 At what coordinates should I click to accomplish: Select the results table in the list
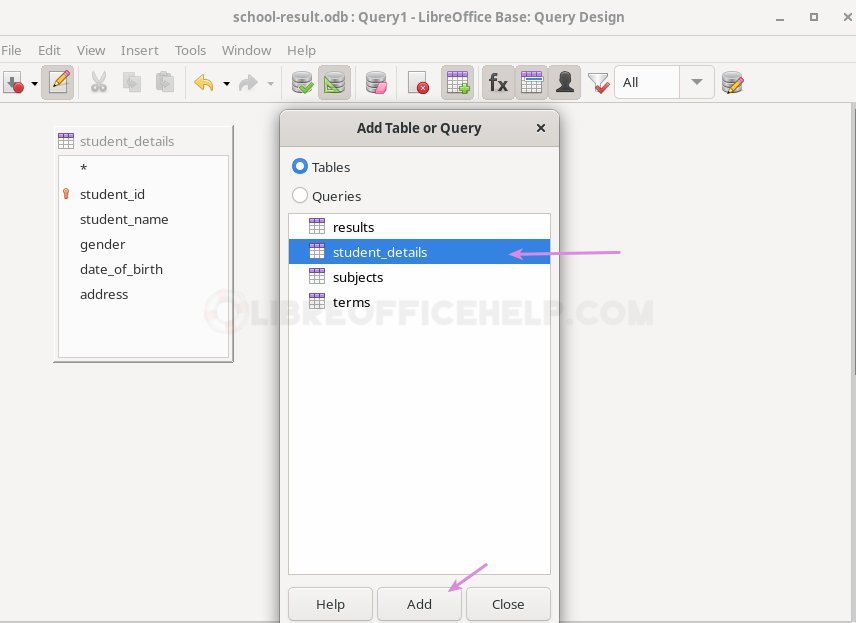pos(419,227)
